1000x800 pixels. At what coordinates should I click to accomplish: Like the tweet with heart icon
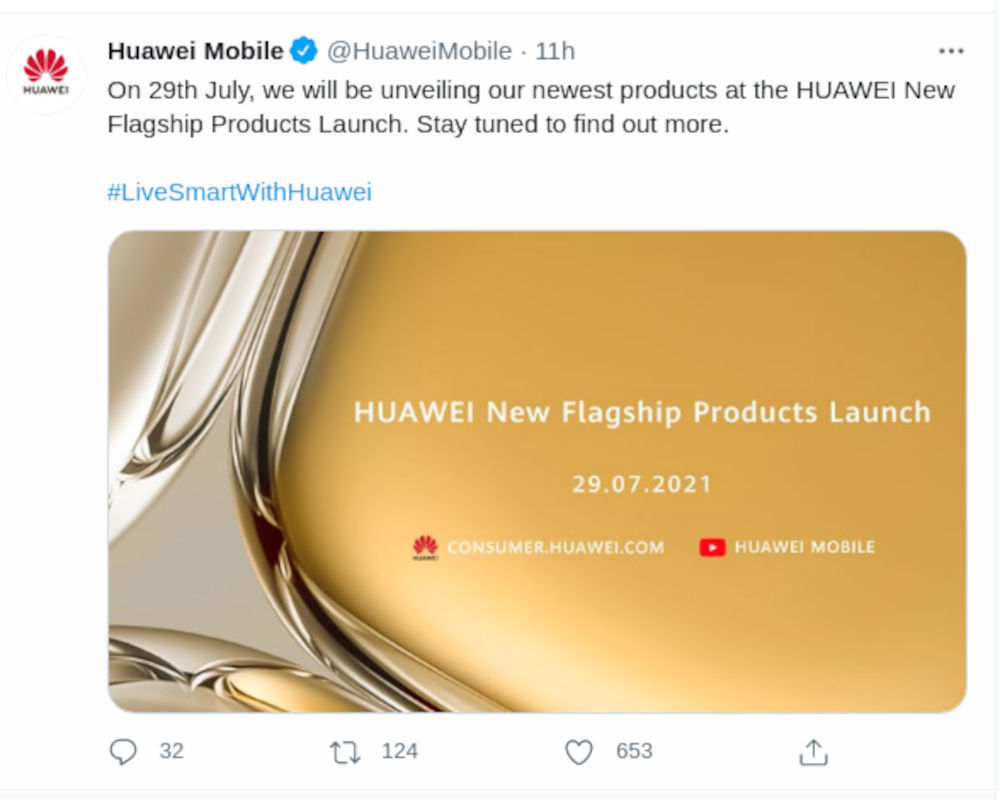pyautogui.click(x=579, y=752)
